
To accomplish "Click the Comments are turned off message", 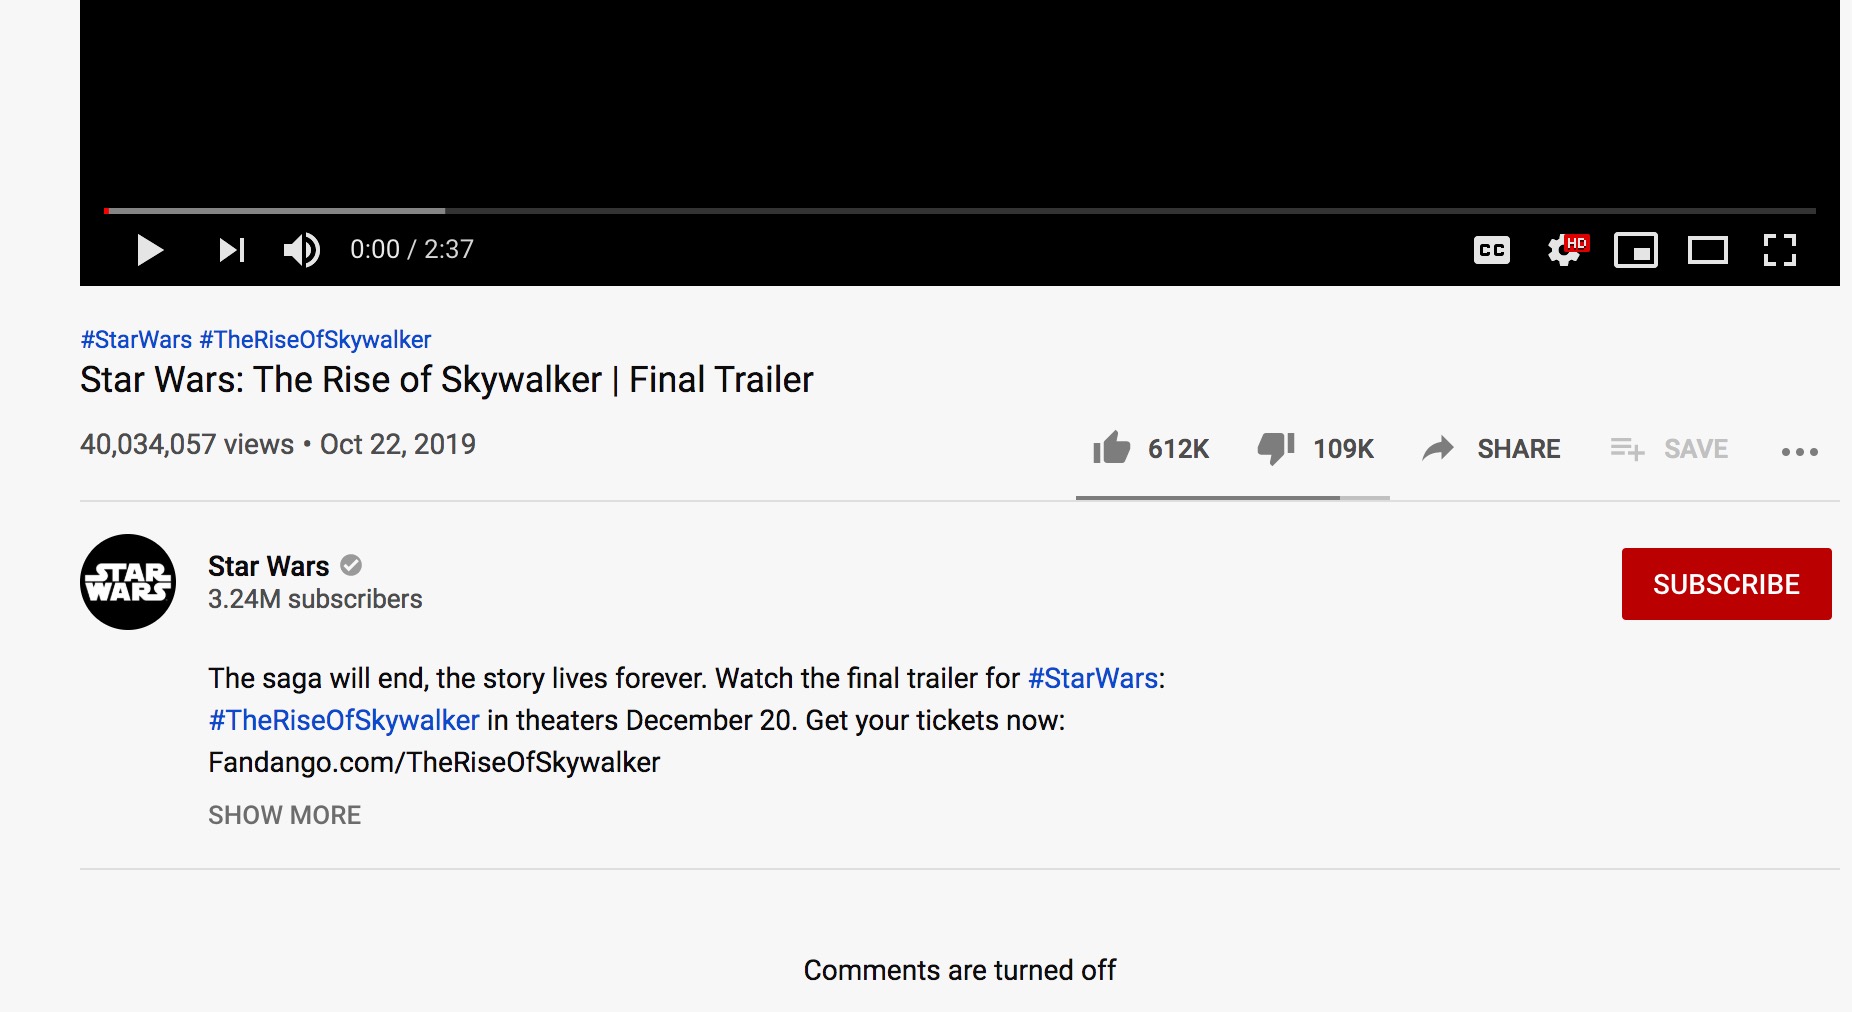I will click(960, 970).
